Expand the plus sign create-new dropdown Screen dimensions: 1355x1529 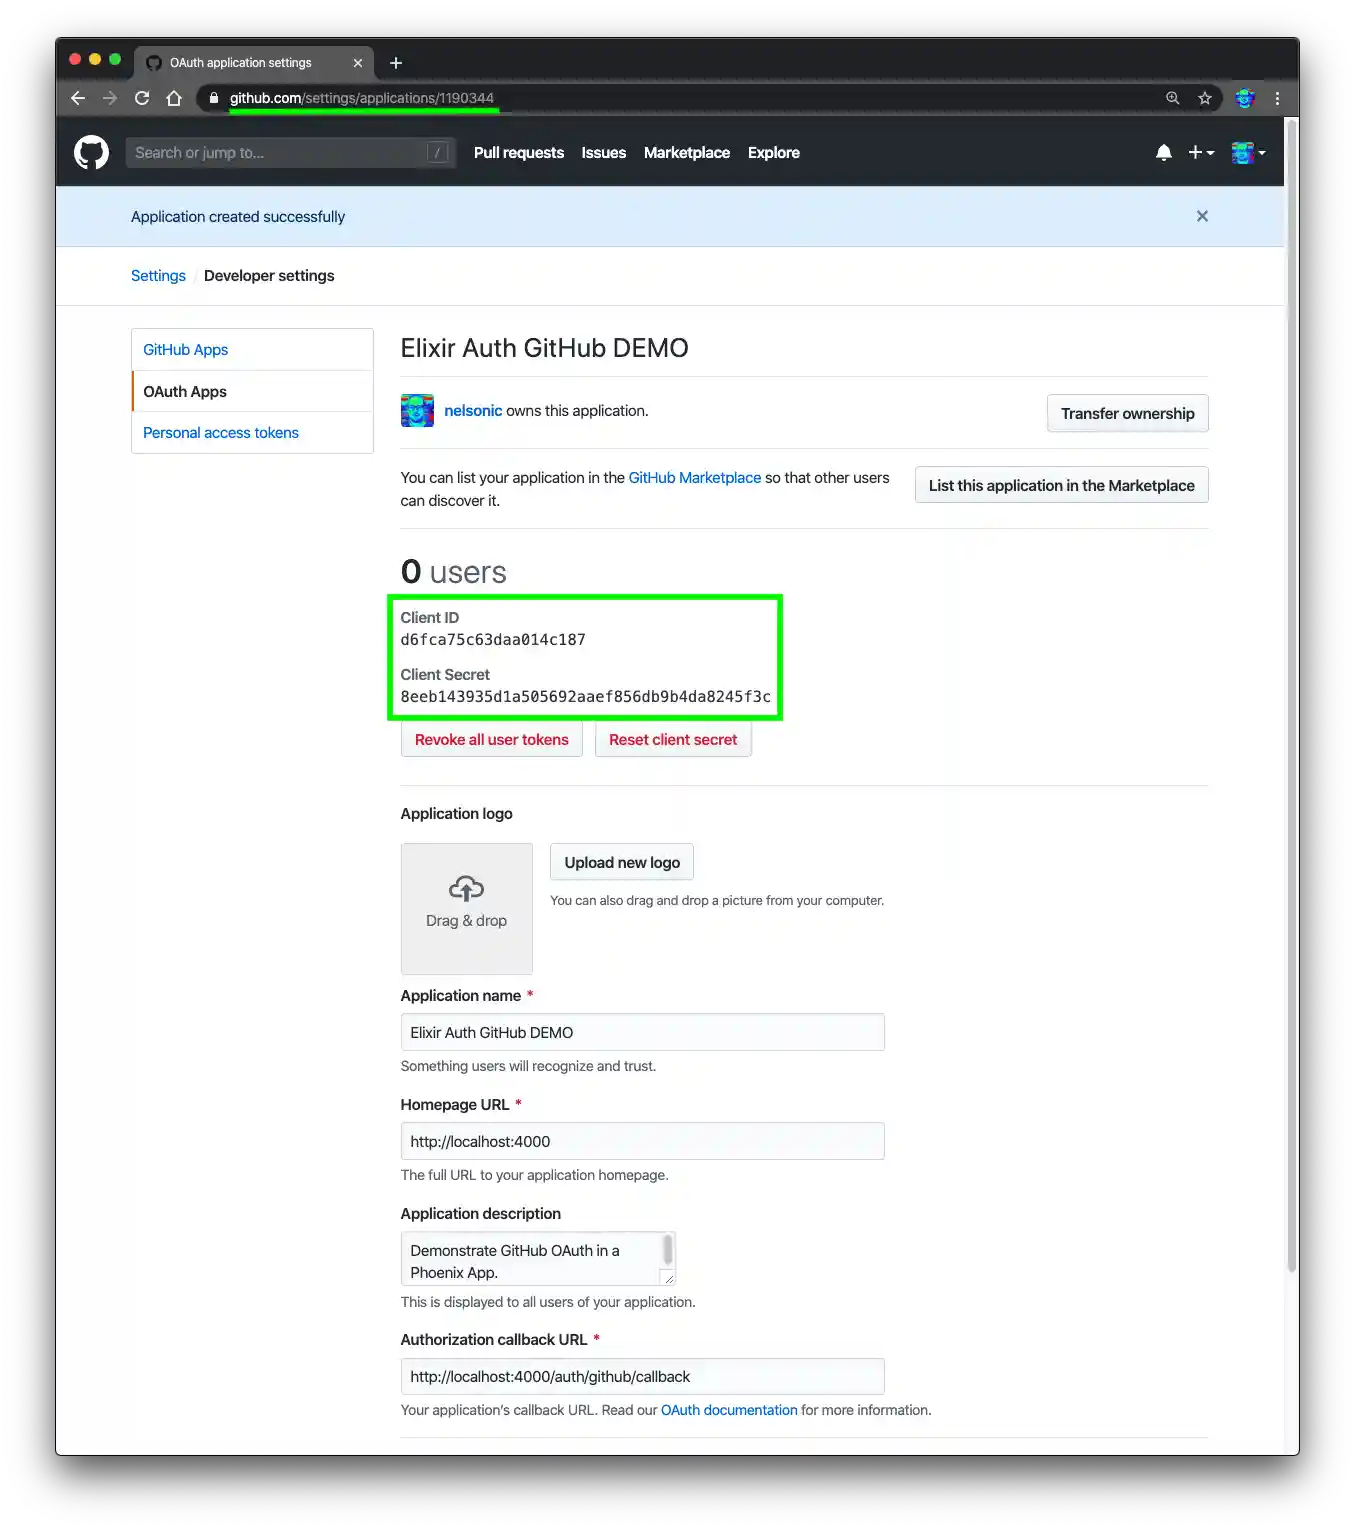(x=1200, y=152)
